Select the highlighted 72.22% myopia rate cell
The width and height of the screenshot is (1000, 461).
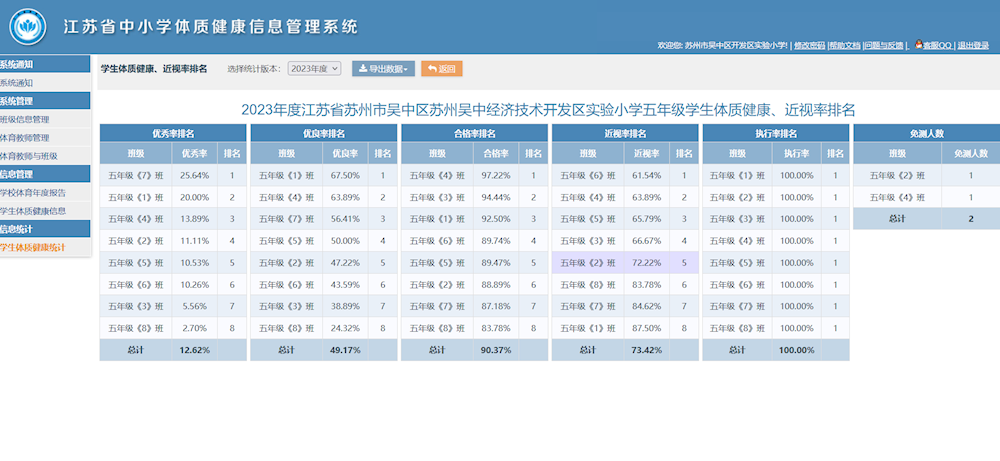pyautogui.click(x=647, y=263)
